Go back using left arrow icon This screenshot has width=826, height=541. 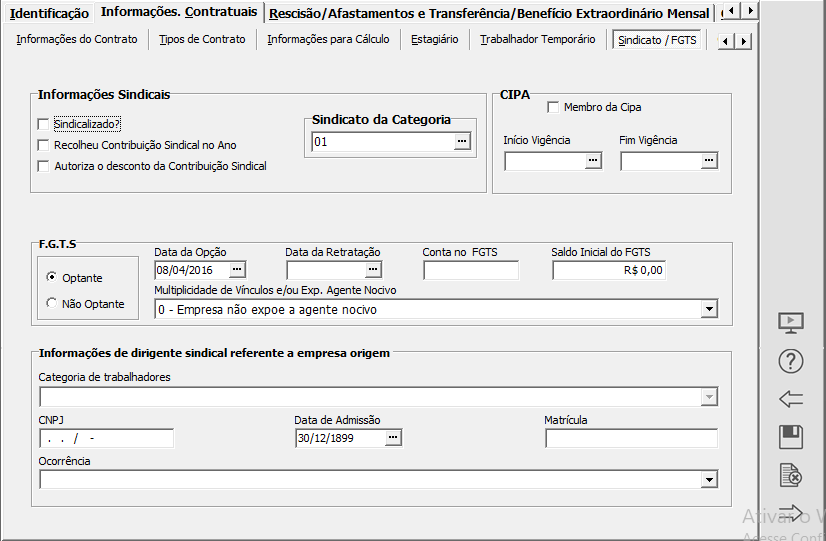point(791,399)
